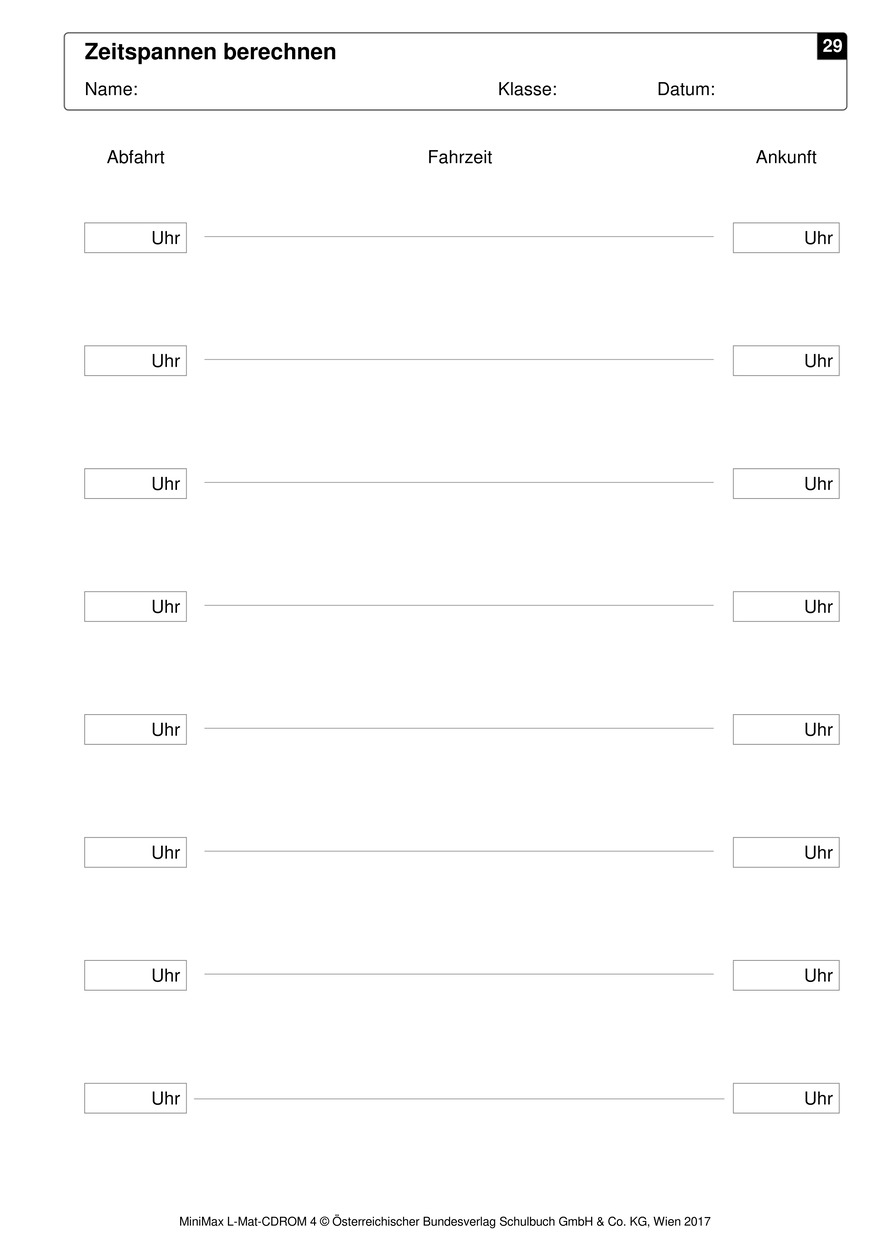This screenshot has height=1259, width=890.
Task: Click the Datum field label
Action: [x=686, y=89]
